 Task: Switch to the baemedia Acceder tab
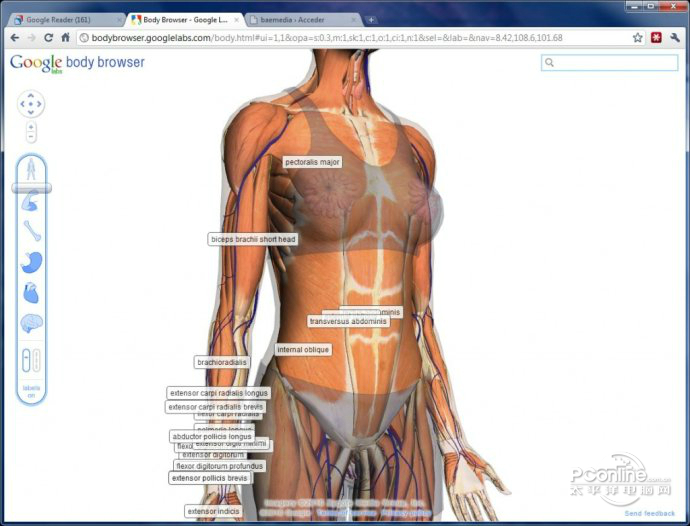(302, 20)
